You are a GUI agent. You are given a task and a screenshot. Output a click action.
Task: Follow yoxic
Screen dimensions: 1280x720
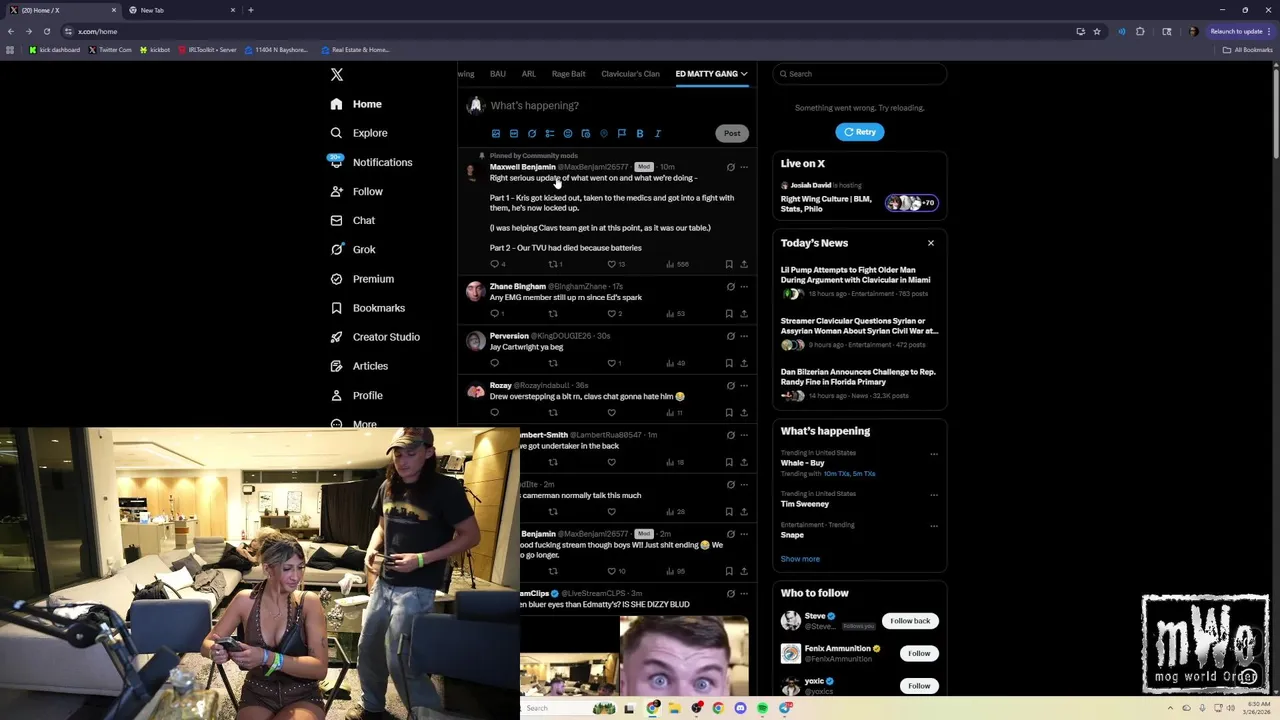[919, 686]
